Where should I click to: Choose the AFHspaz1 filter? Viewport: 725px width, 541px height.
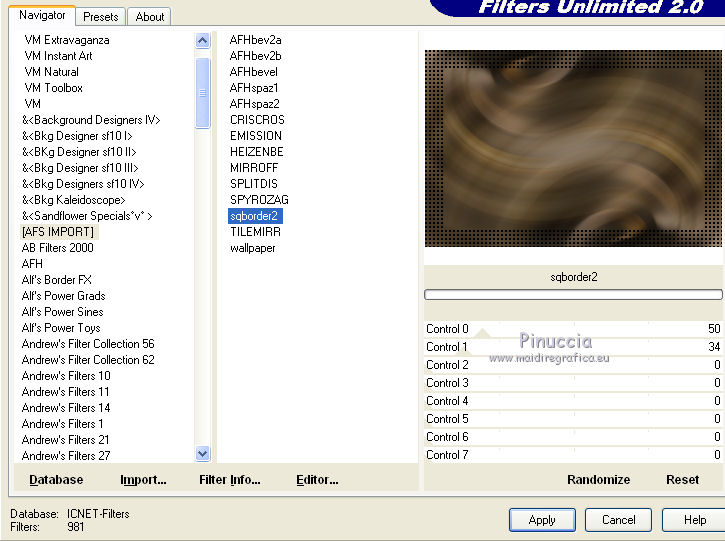(x=254, y=88)
